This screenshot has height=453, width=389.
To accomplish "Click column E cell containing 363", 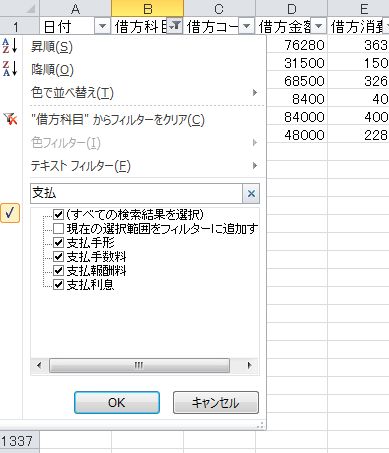I will point(358,45).
